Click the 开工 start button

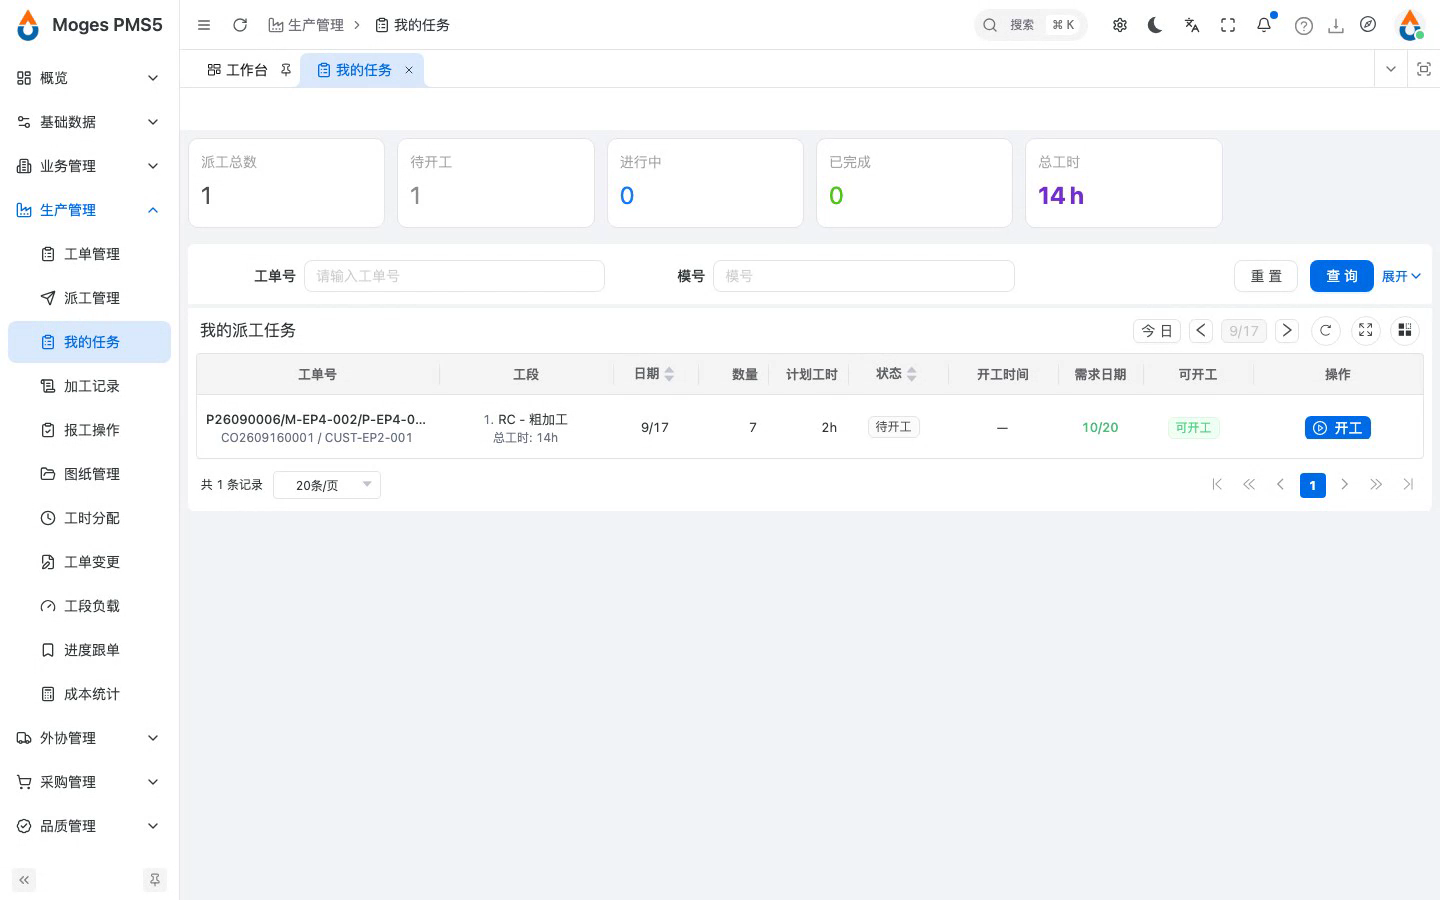(1337, 428)
